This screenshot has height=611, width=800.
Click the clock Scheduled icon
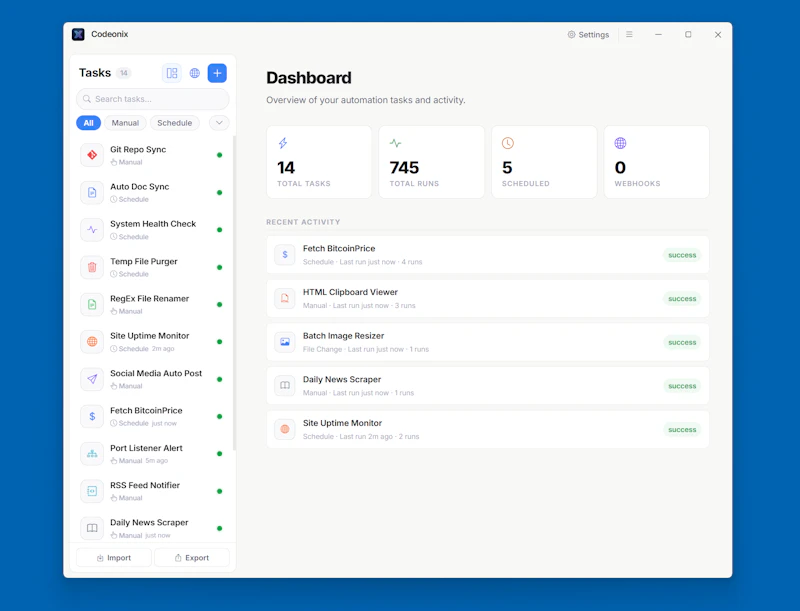(x=508, y=143)
